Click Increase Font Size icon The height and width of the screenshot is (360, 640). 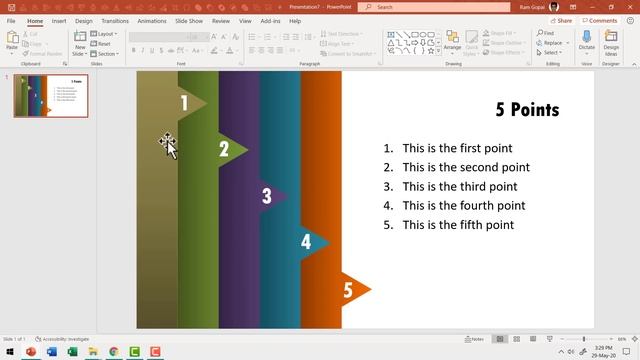coord(214,37)
